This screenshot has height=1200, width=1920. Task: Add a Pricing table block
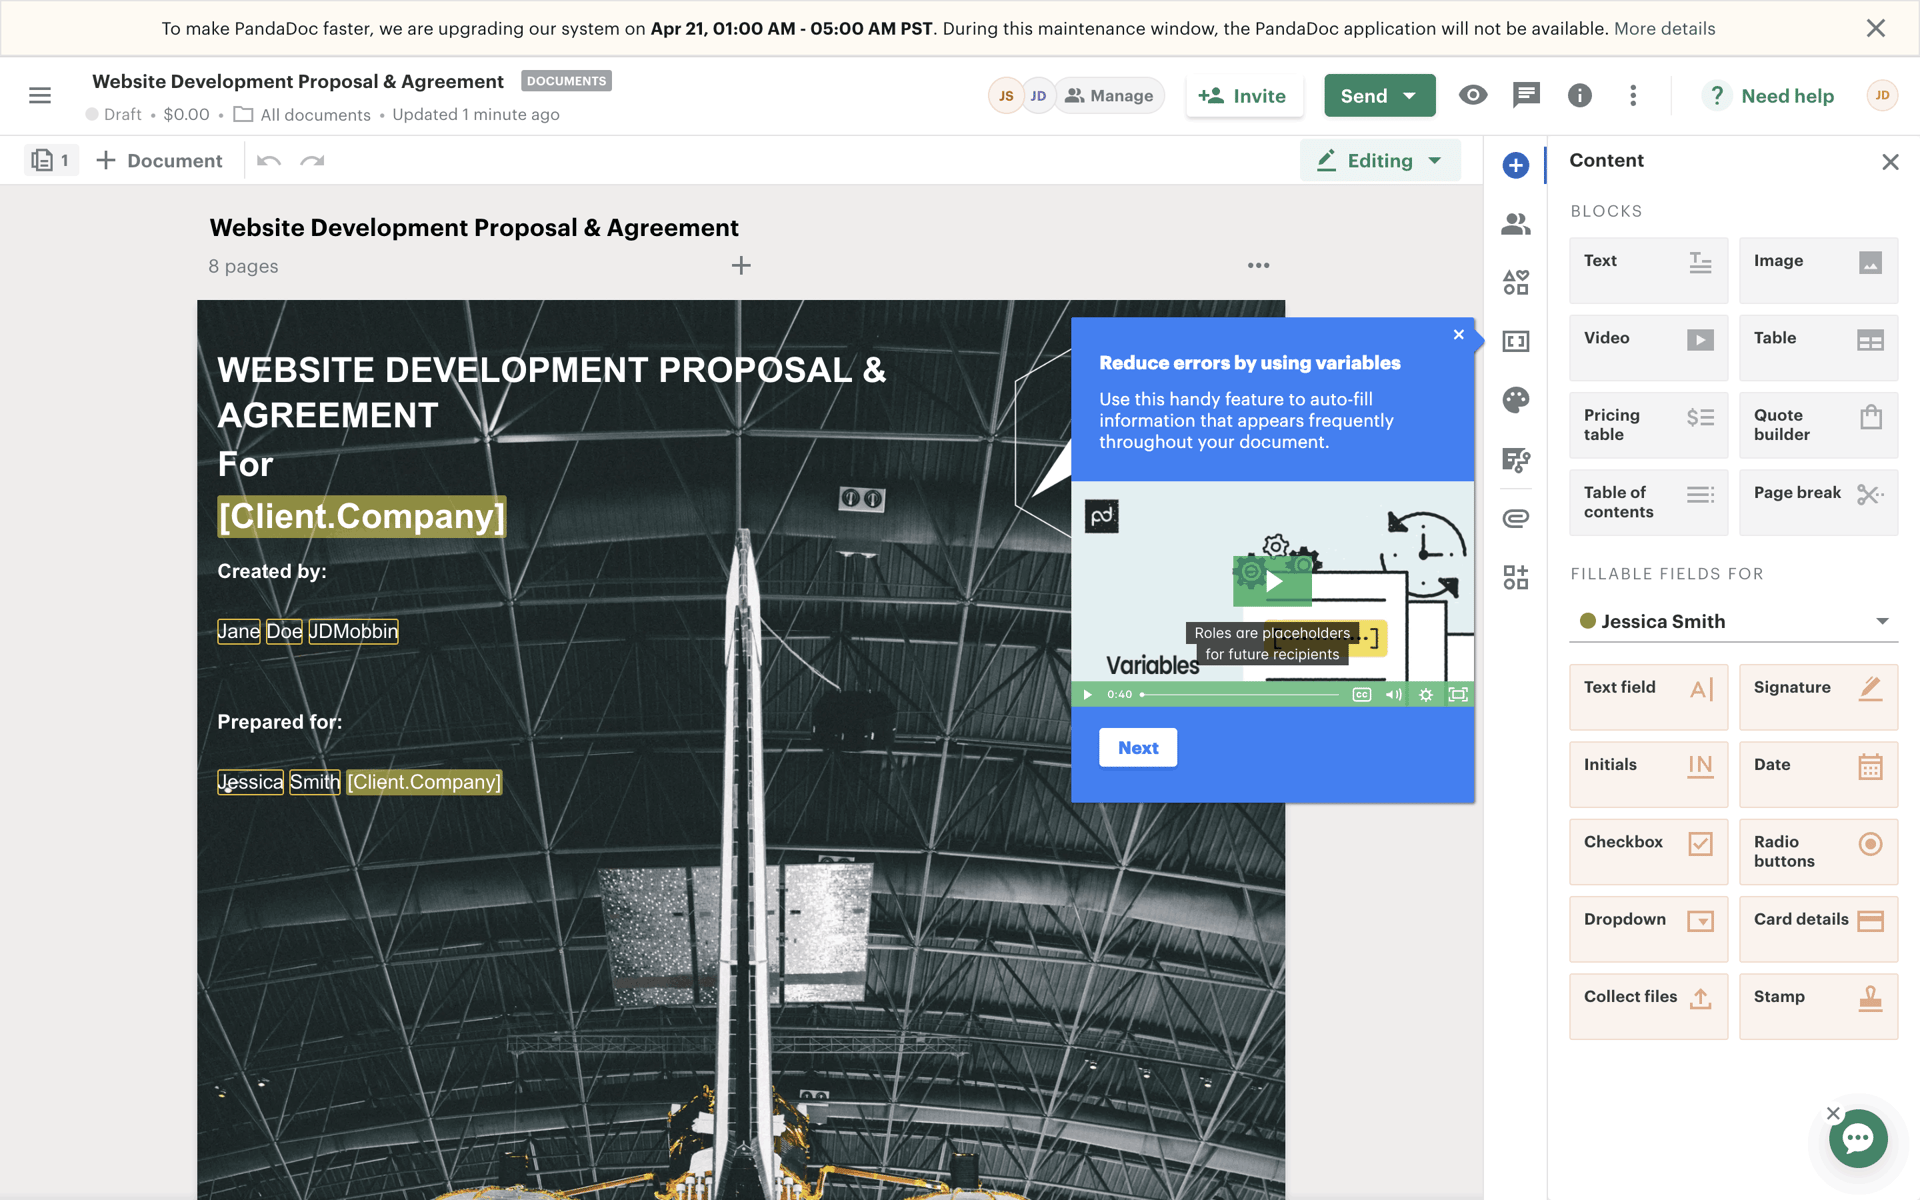pos(1648,425)
